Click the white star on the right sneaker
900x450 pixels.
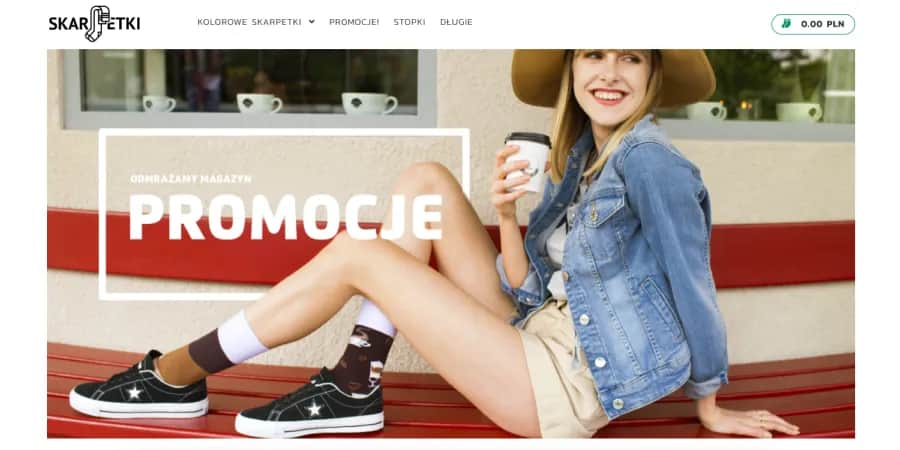click(x=314, y=409)
